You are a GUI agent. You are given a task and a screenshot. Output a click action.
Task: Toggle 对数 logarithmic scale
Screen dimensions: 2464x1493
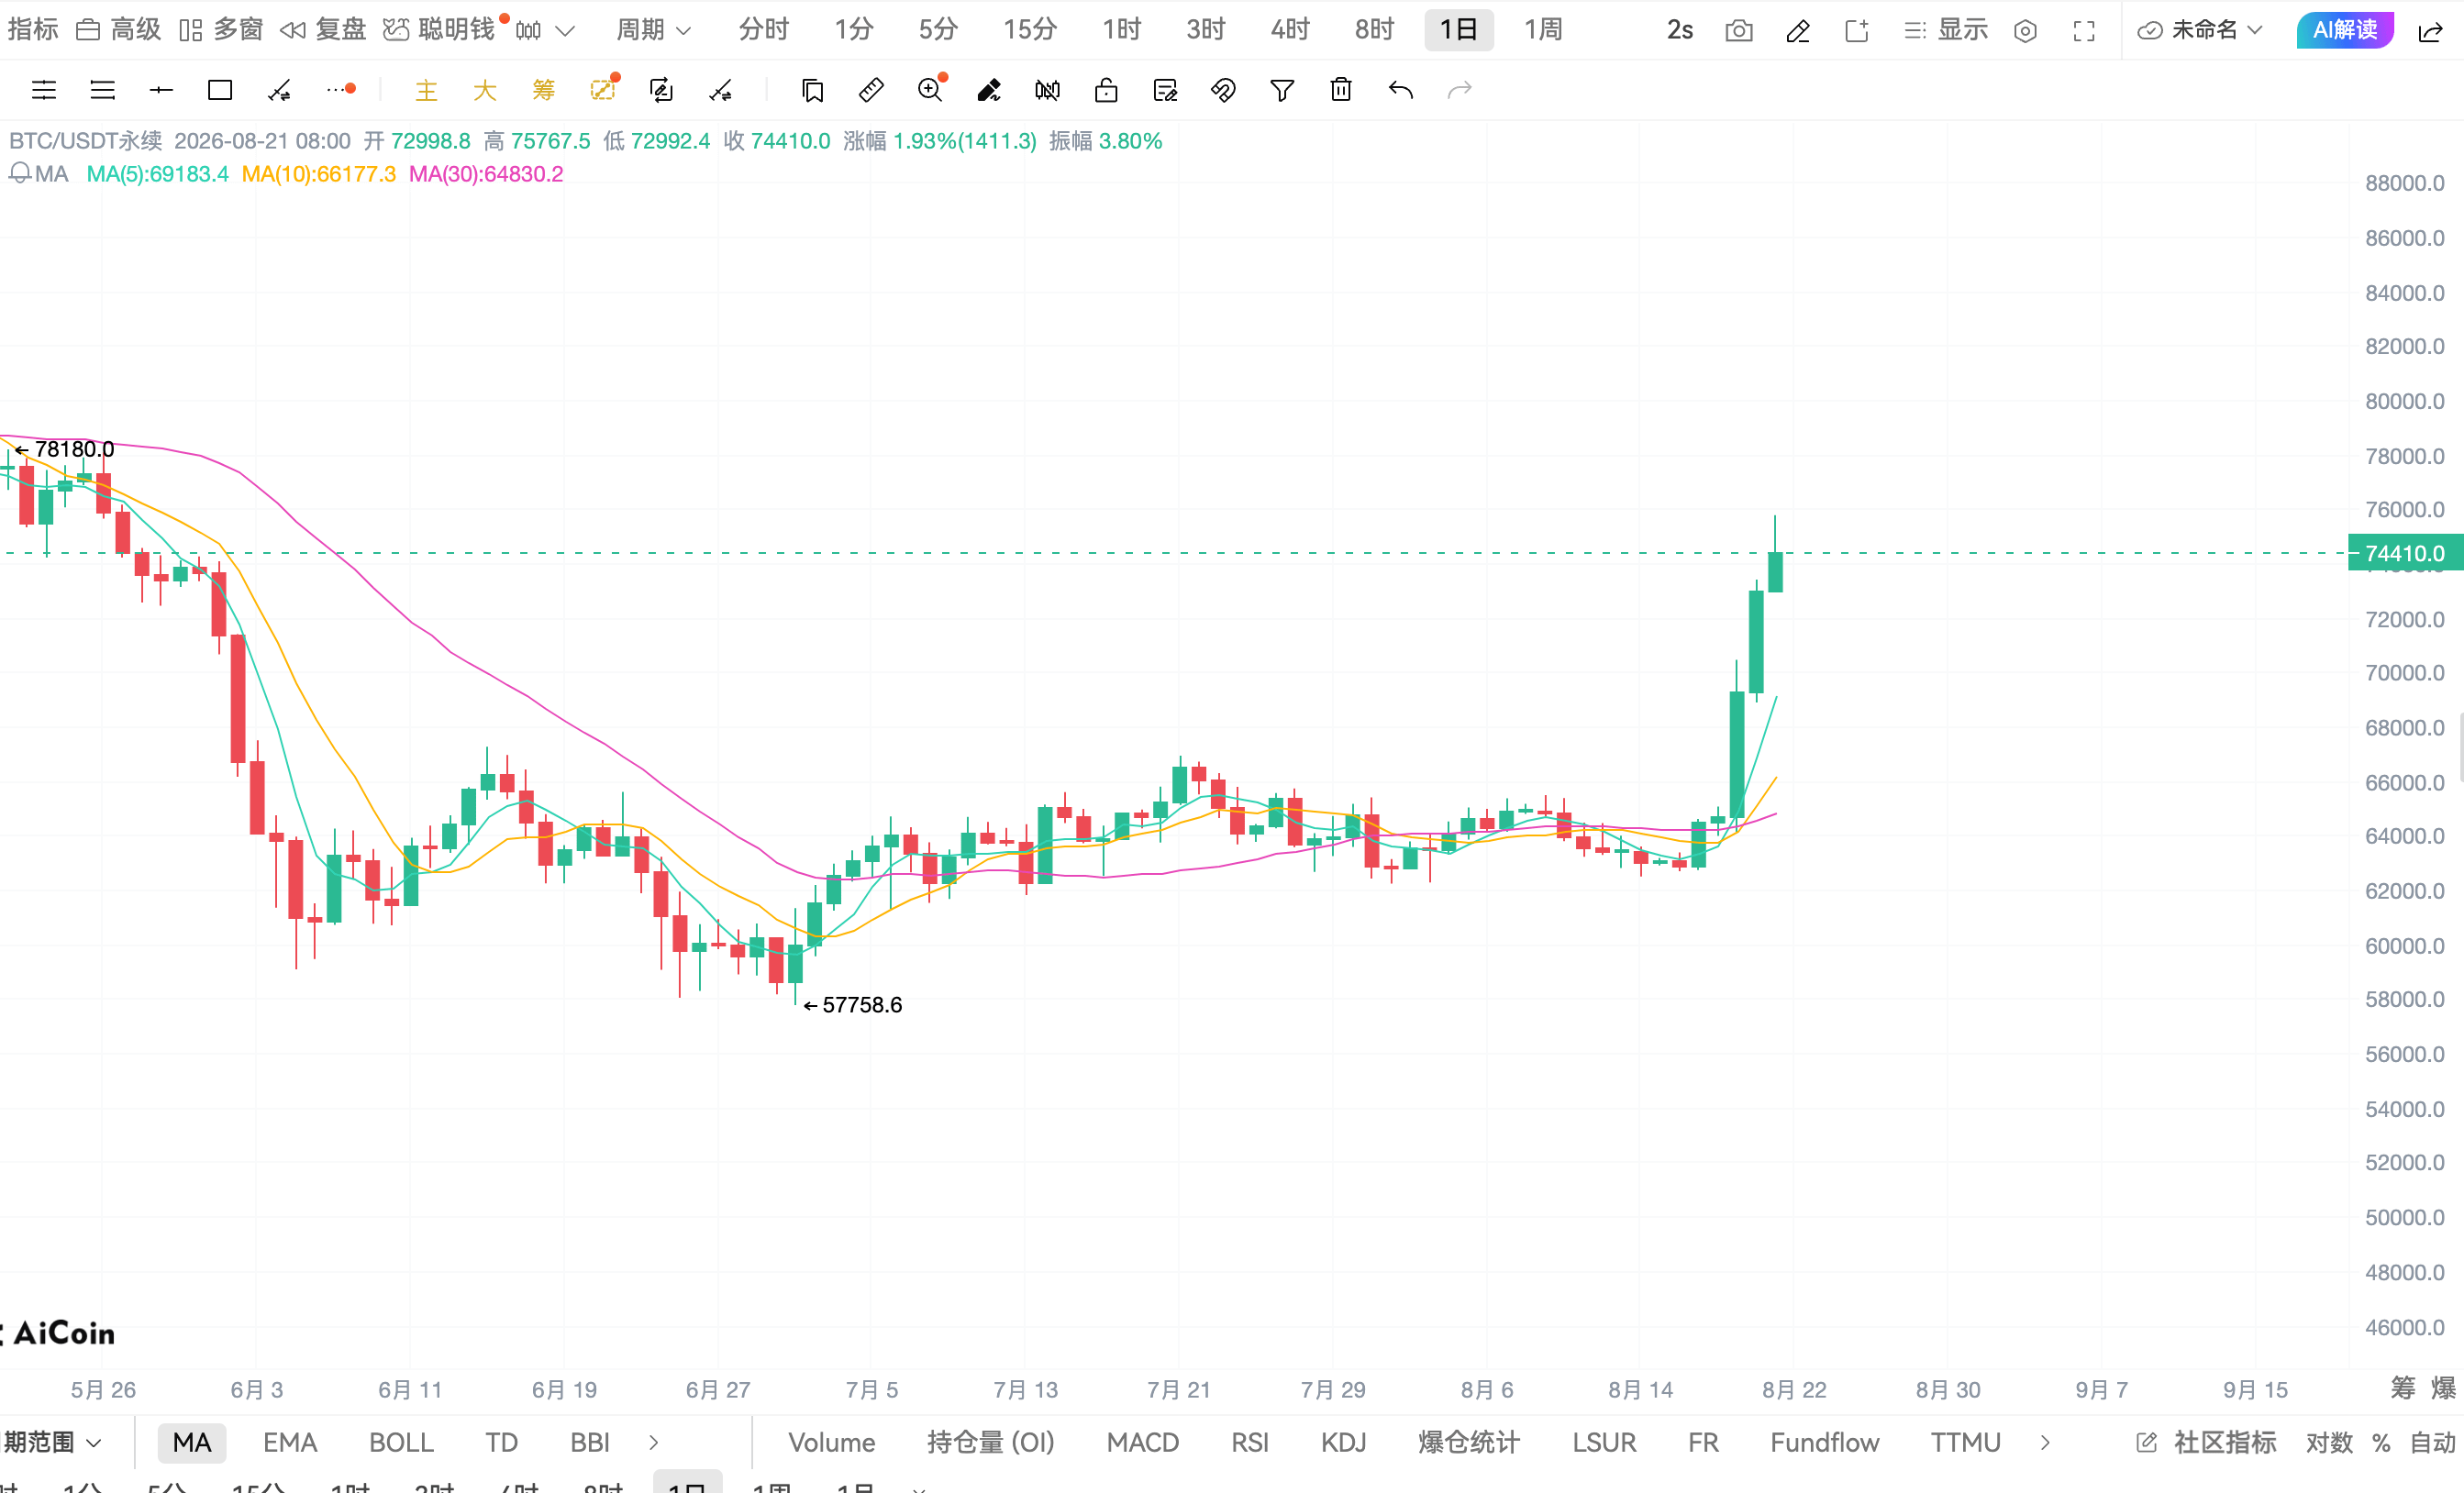[2329, 1442]
